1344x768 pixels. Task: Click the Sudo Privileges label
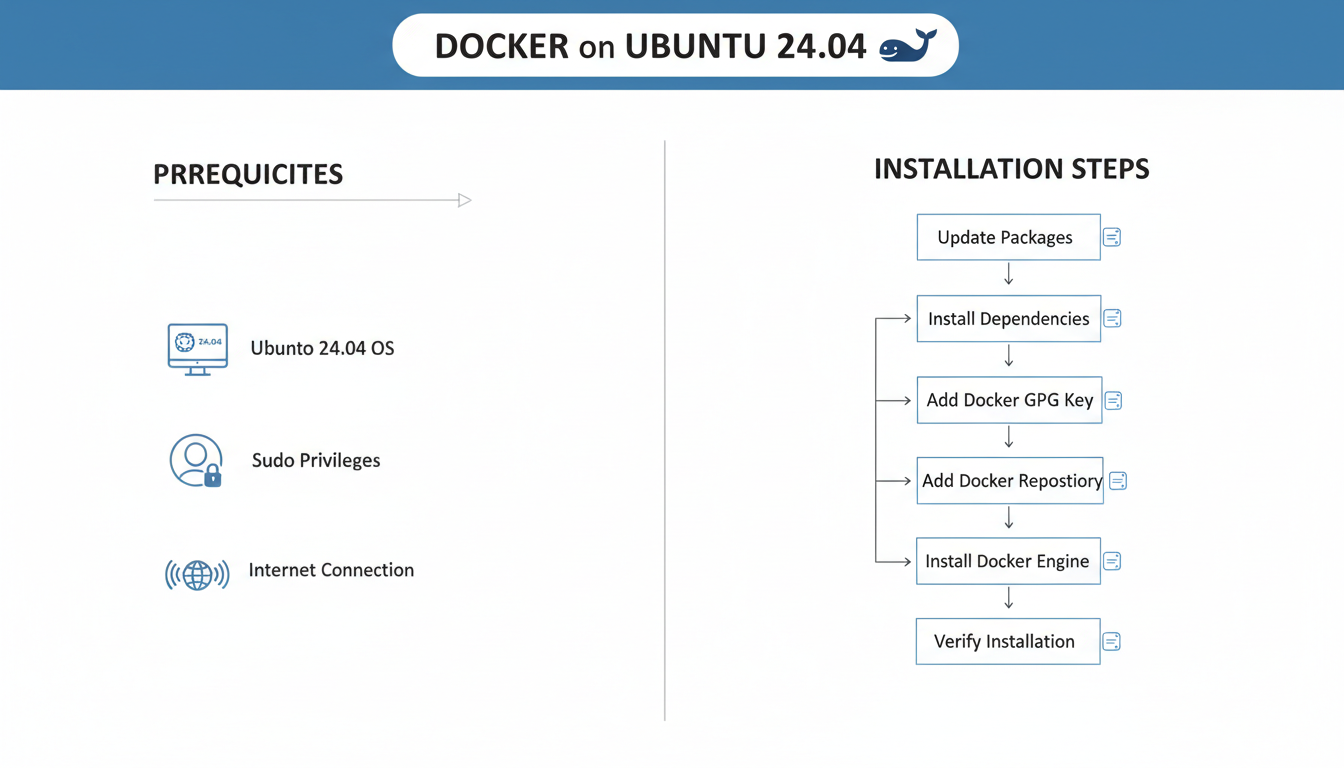(x=316, y=461)
